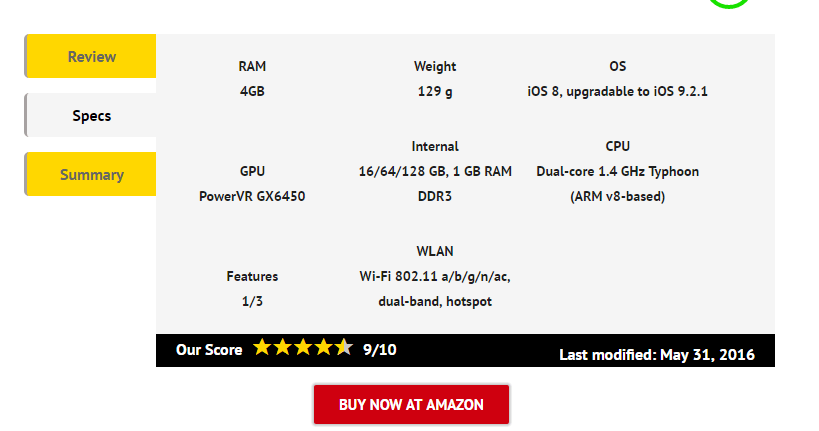Click the Our Score label
819x431 pixels.
pos(209,350)
